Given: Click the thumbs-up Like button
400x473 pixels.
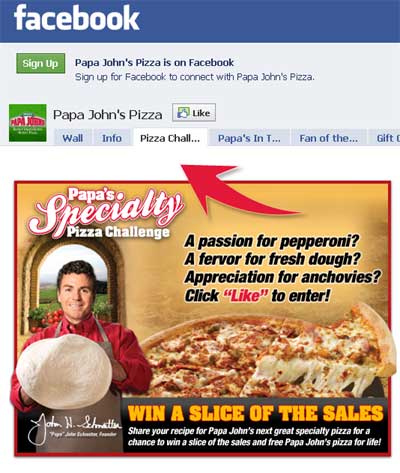Looking at the screenshot, I should pyautogui.click(x=194, y=113).
